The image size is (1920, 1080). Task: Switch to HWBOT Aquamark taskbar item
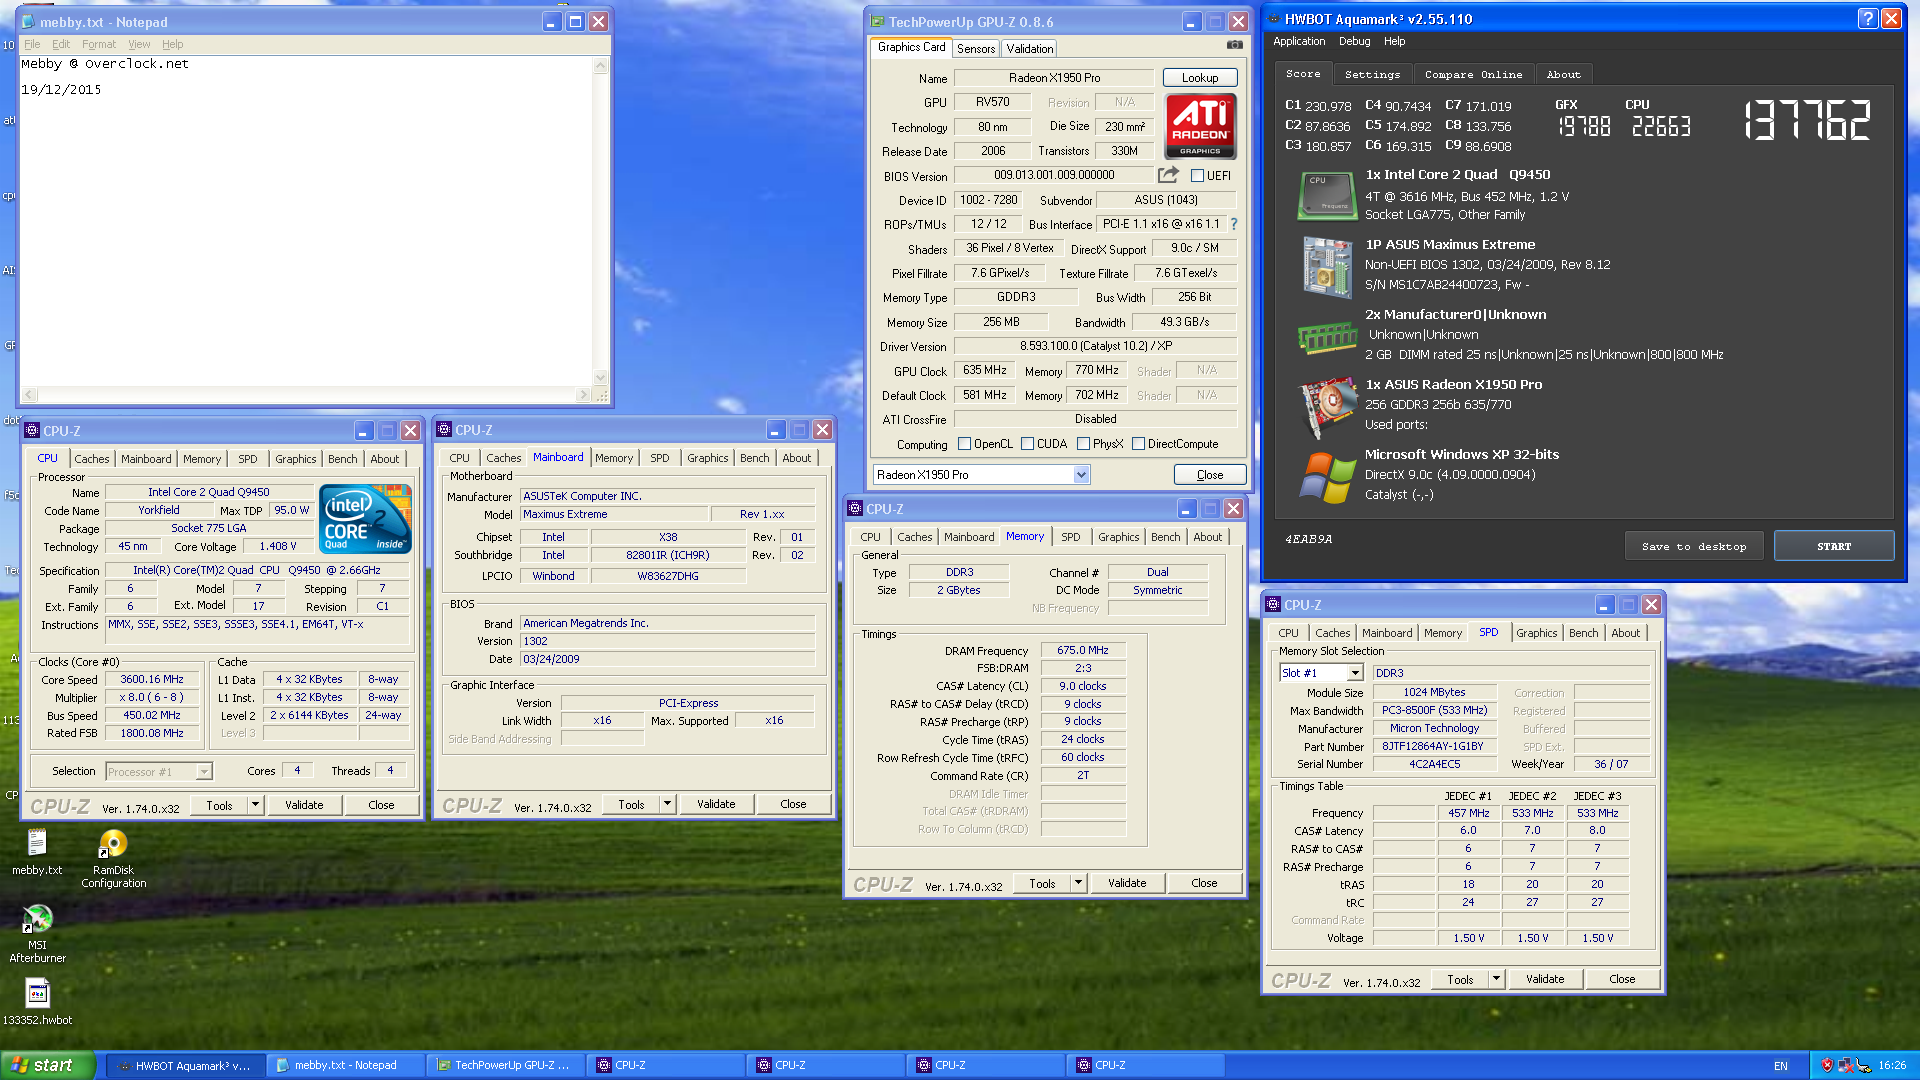click(185, 1065)
